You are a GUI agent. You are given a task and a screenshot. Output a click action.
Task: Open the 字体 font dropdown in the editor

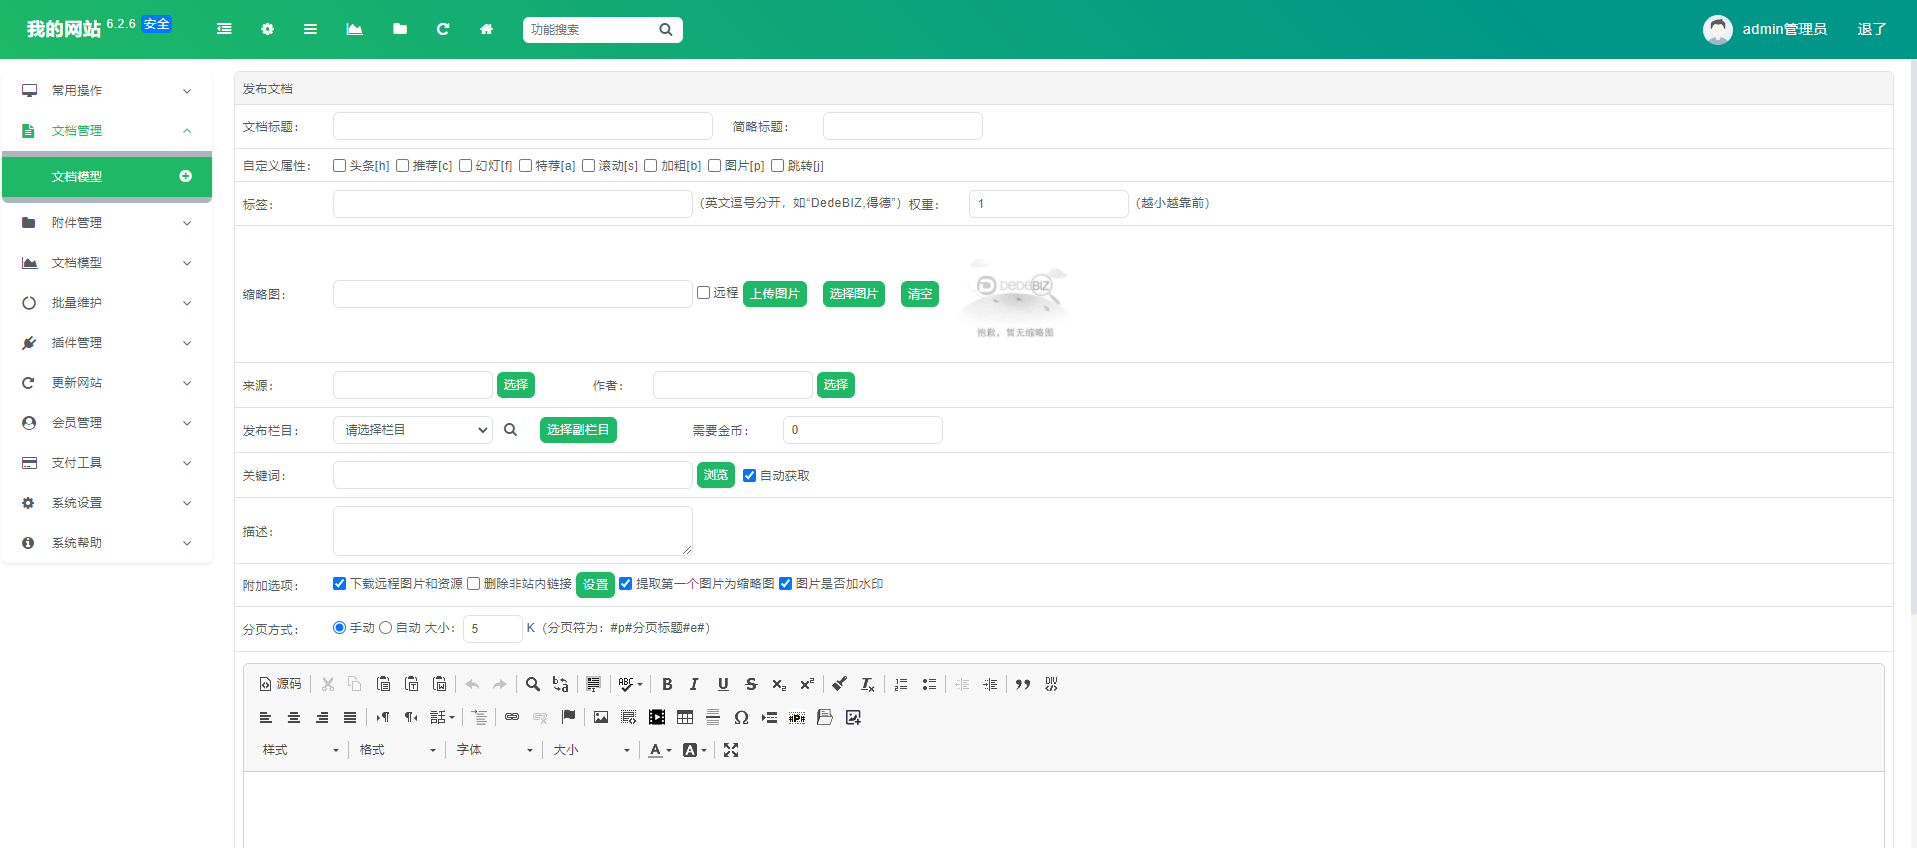[495, 751]
